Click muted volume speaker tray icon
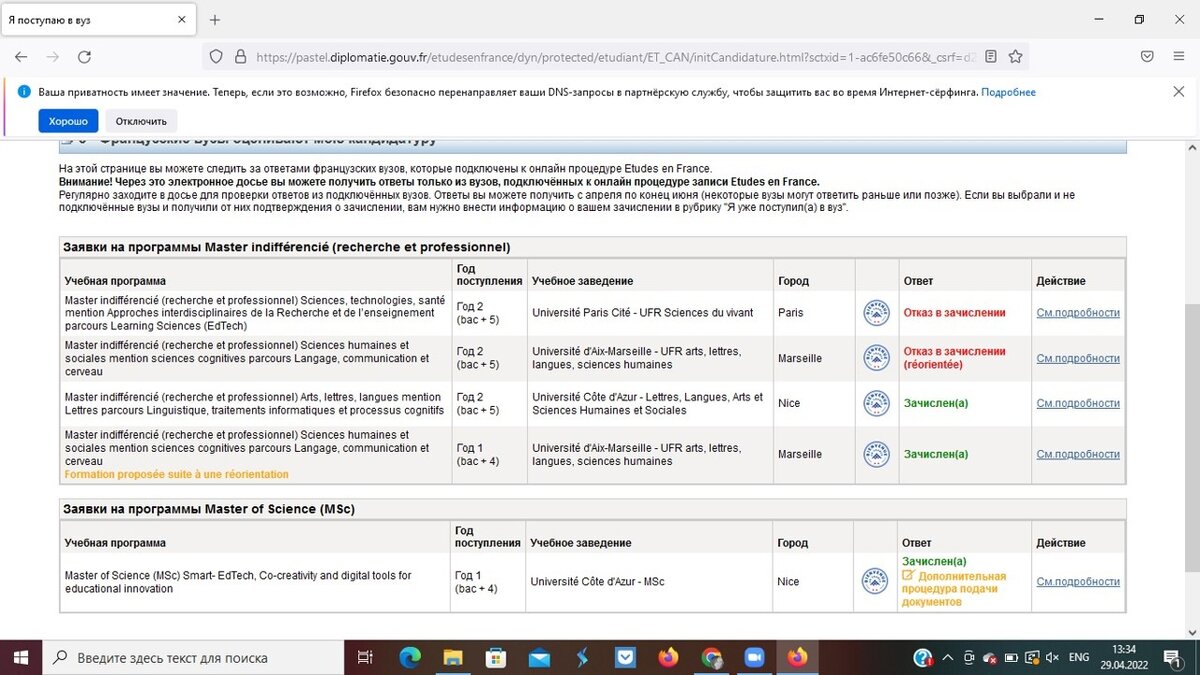The width and height of the screenshot is (1200, 675). [1052, 657]
